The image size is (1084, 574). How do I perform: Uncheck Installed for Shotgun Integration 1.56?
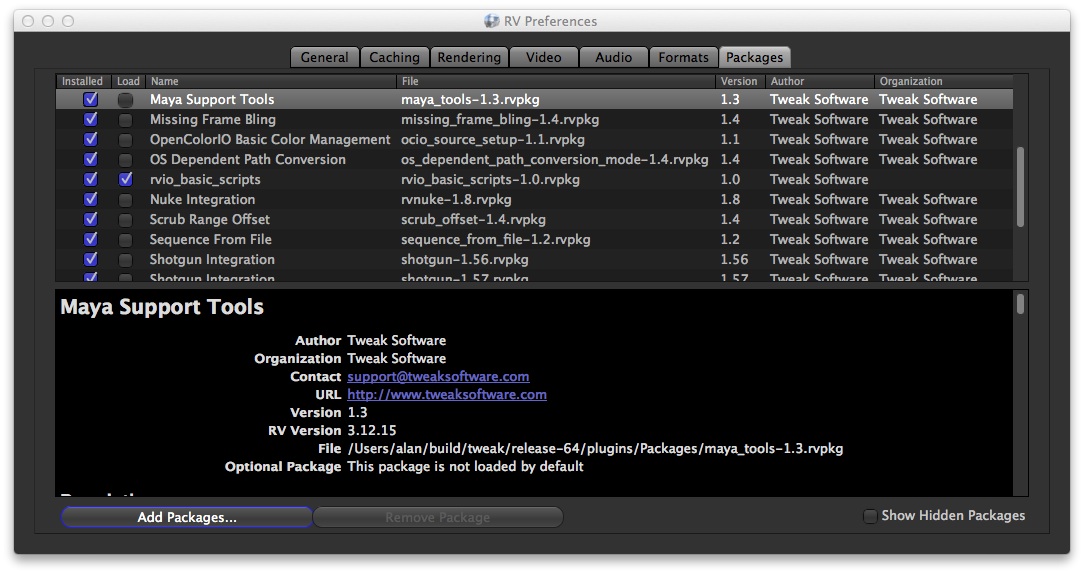click(91, 260)
